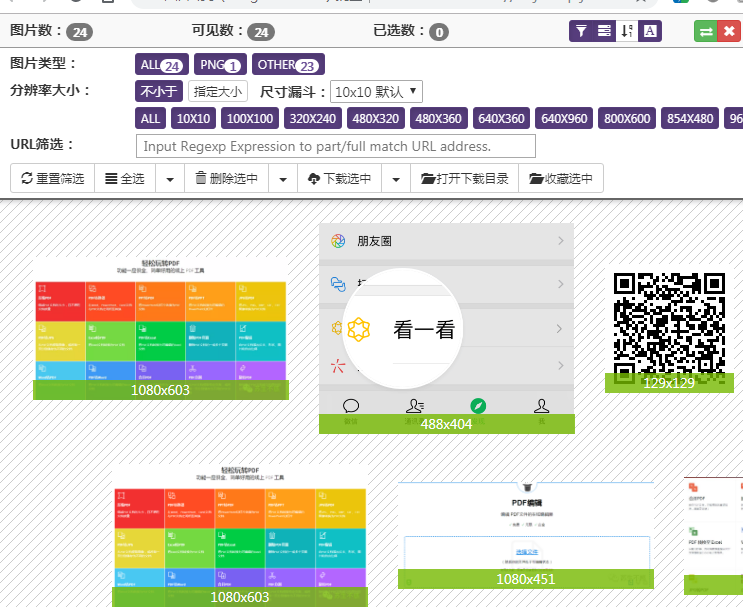This screenshot has height=607, width=743.
Task: Select the first 1080x603 PDF tools thumbnail
Action: point(161,328)
